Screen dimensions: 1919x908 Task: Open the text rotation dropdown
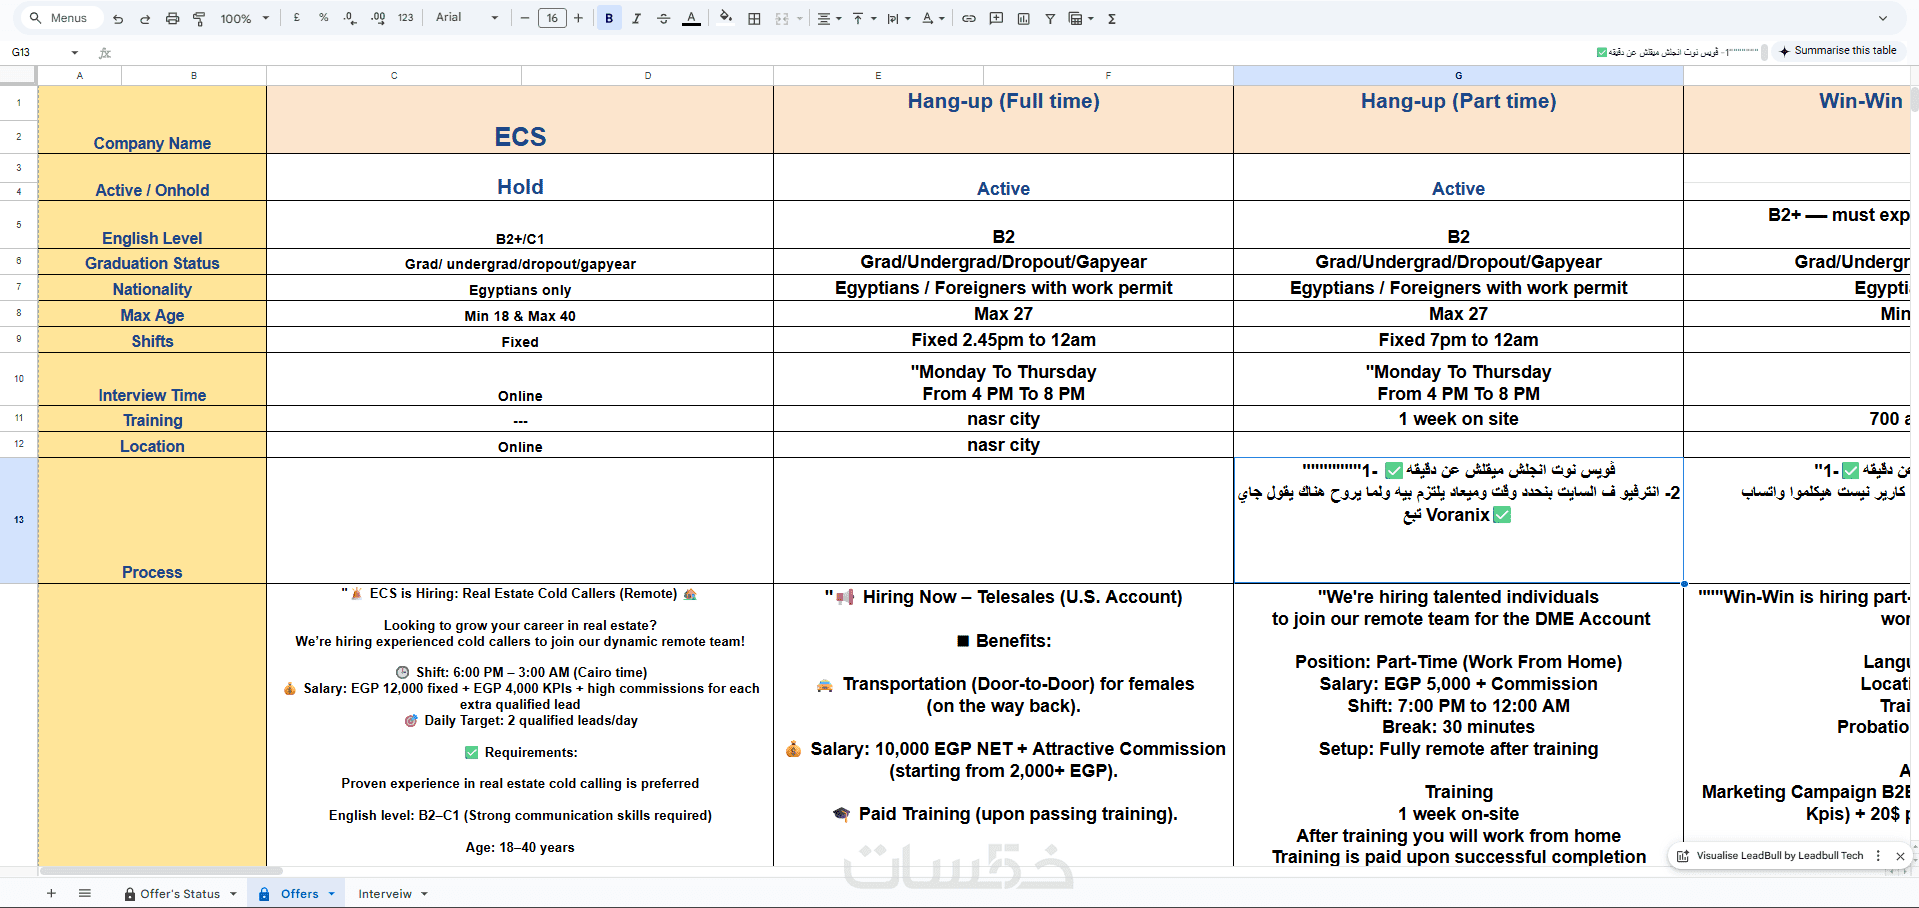[933, 18]
